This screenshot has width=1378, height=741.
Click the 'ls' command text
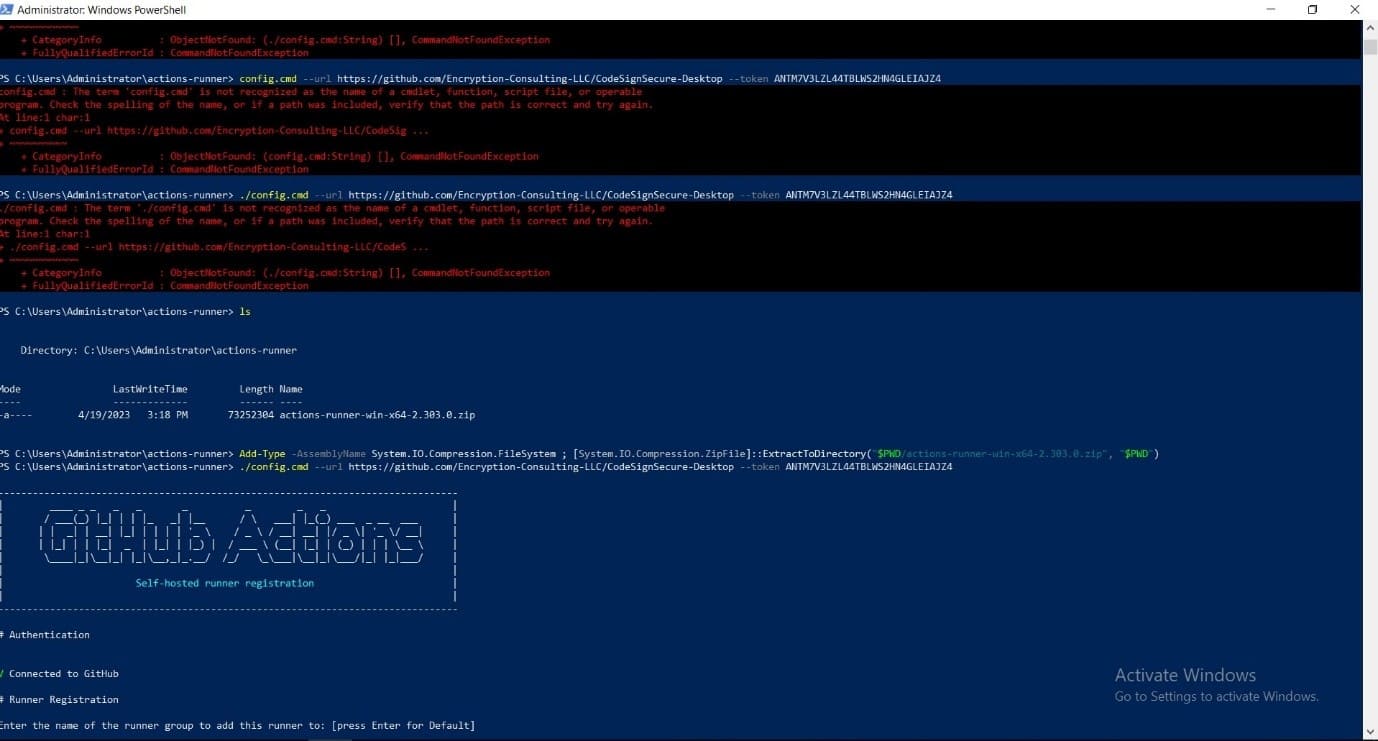245,311
